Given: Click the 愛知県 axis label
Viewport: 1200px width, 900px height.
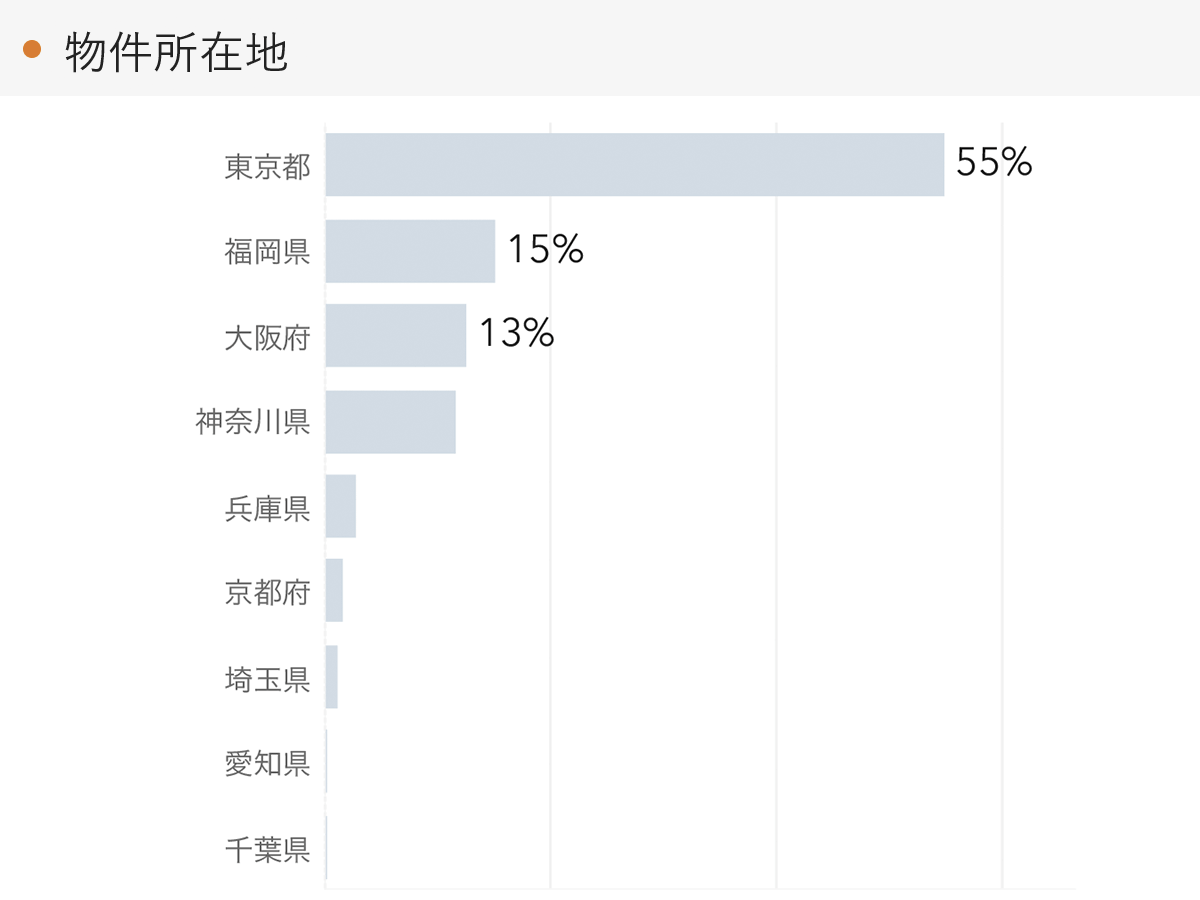Looking at the screenshot, I should (267, 764).
